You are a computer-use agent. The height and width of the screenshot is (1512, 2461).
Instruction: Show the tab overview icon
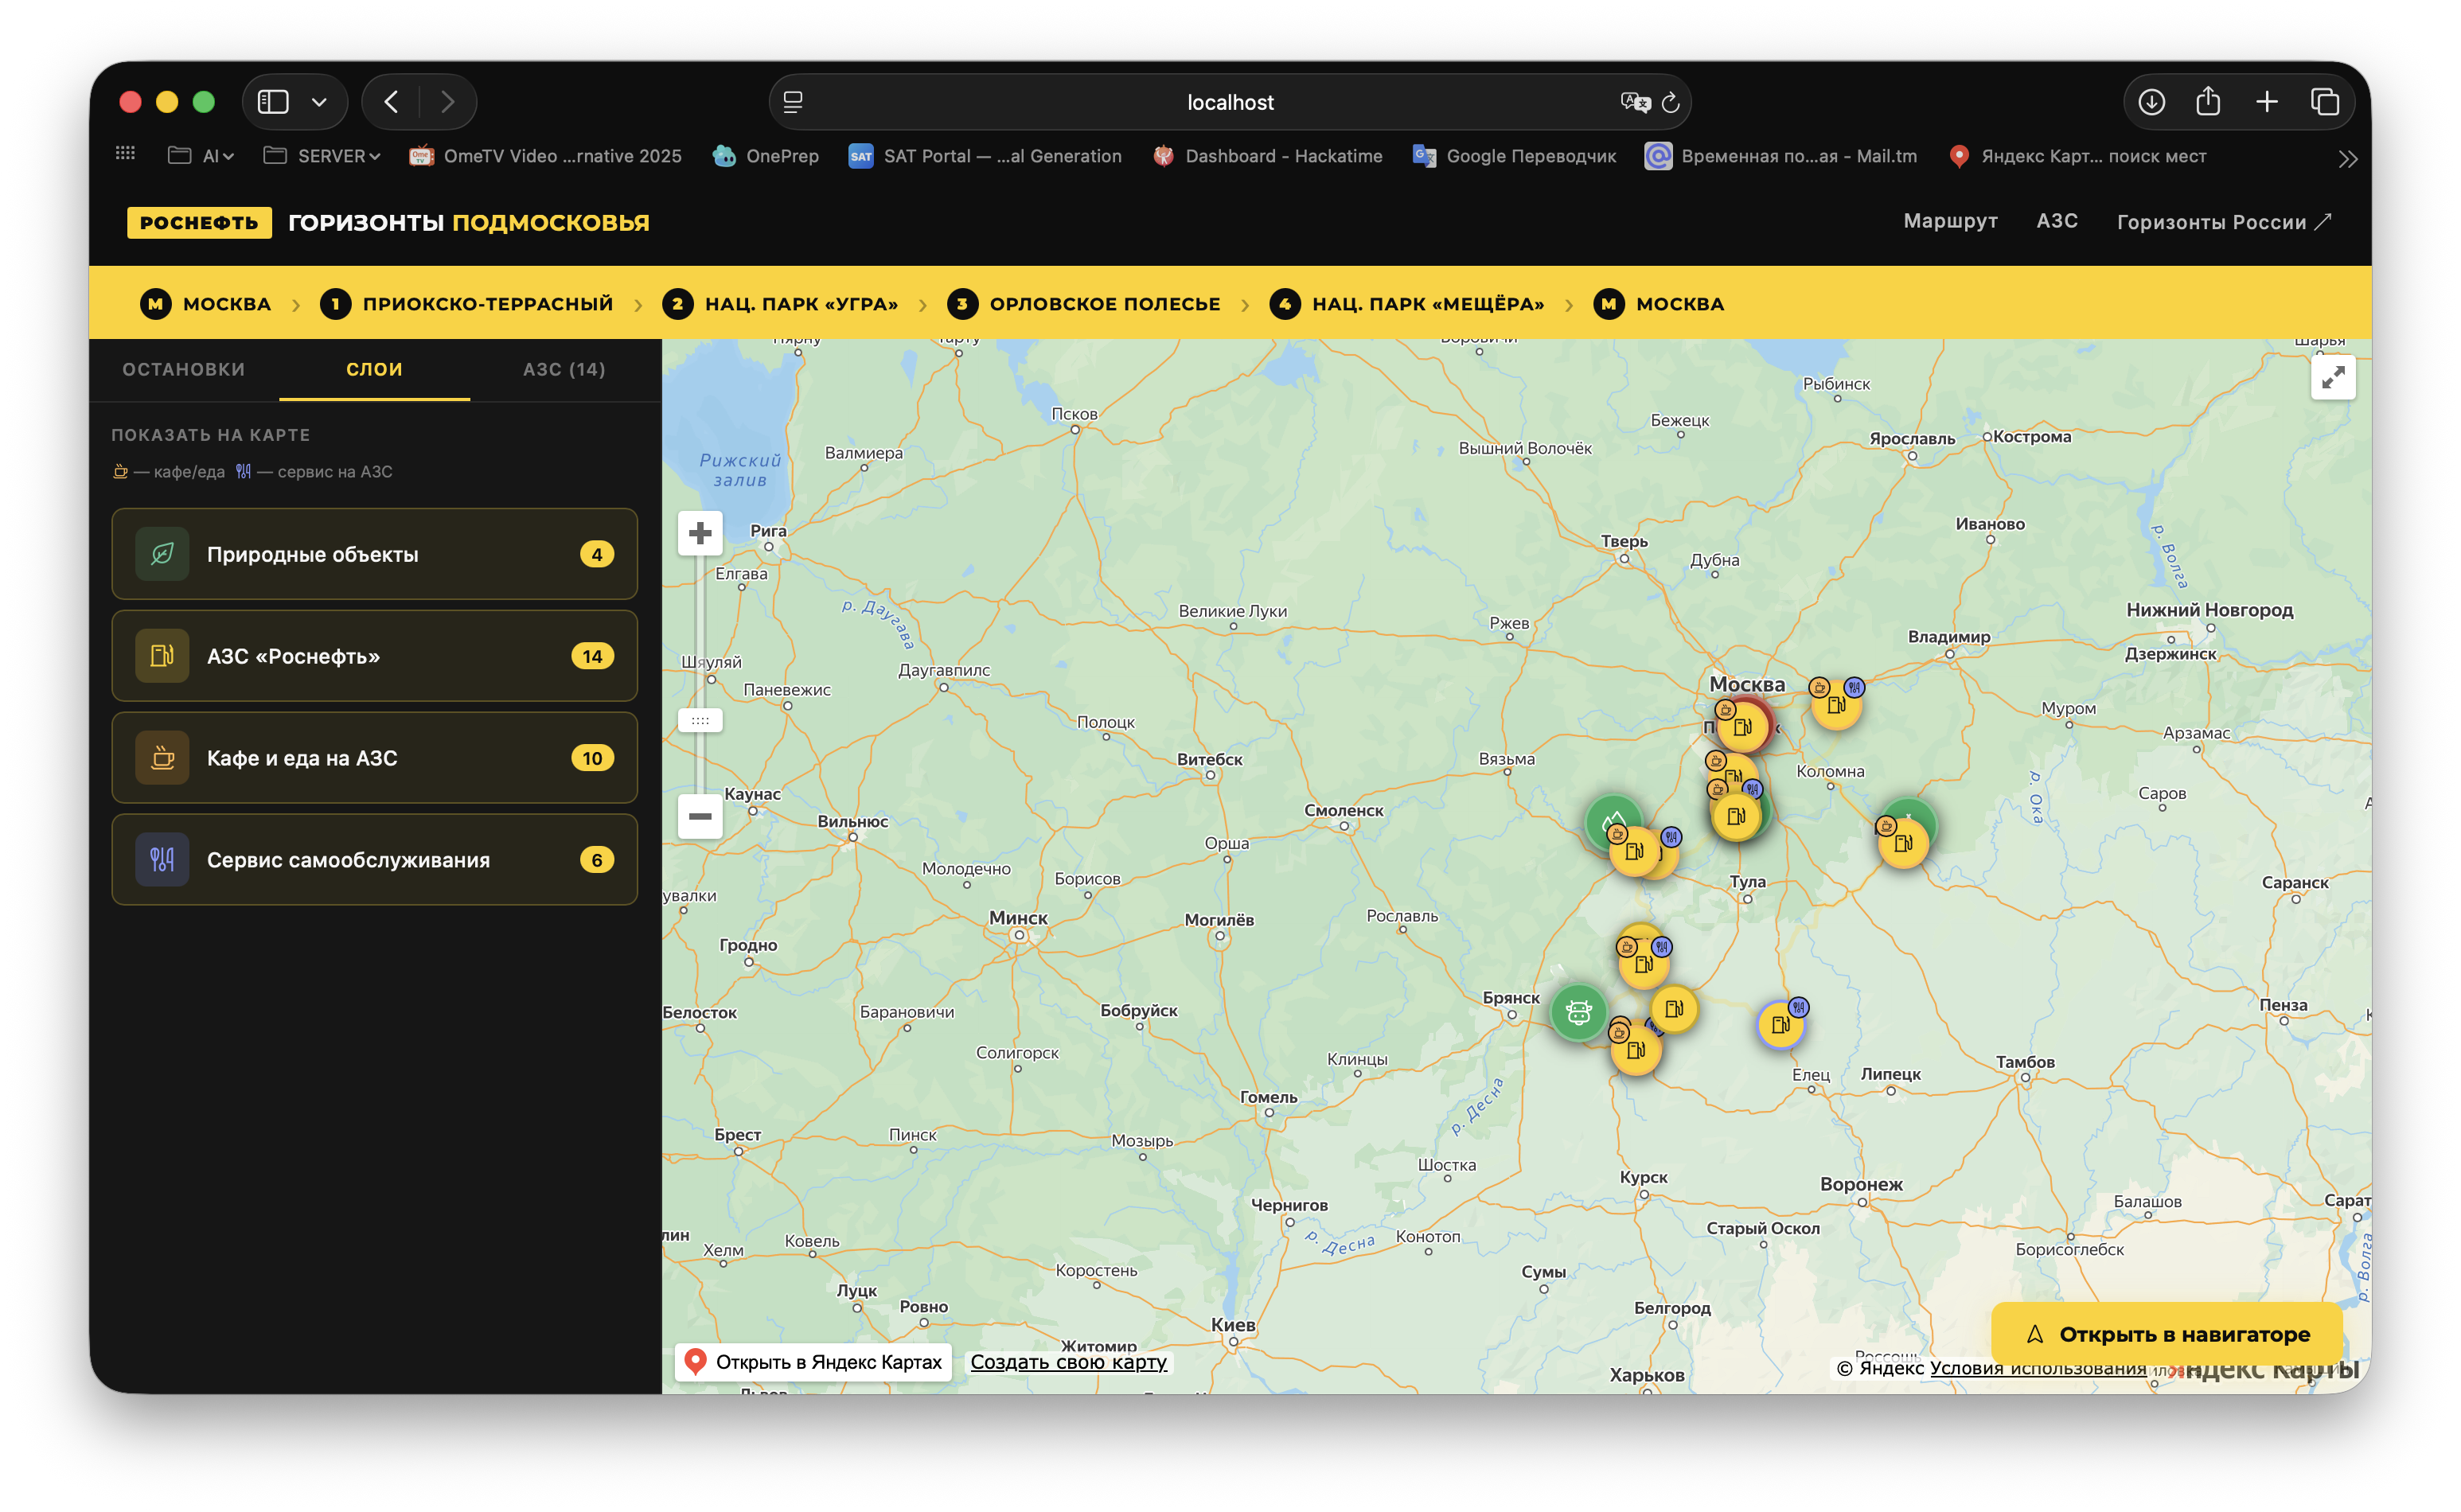point(2325,102)
